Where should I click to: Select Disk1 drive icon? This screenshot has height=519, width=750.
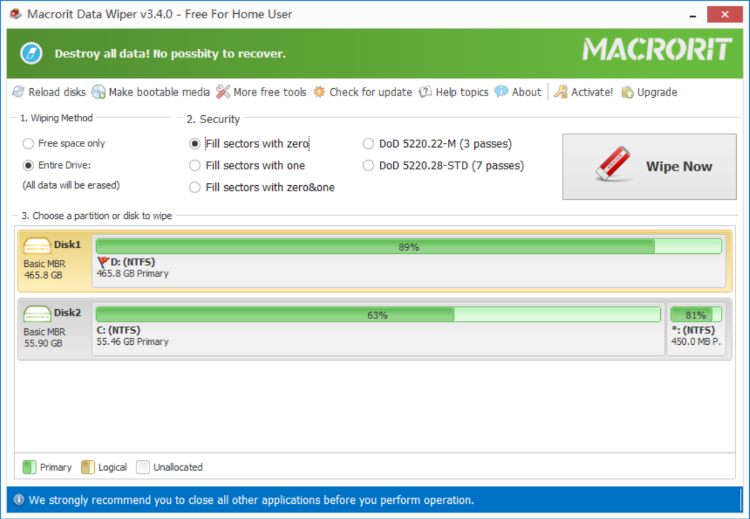(37, 246)
